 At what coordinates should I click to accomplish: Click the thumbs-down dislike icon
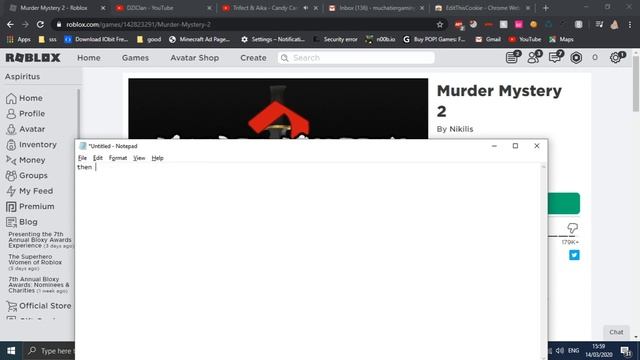click(572, 228)
